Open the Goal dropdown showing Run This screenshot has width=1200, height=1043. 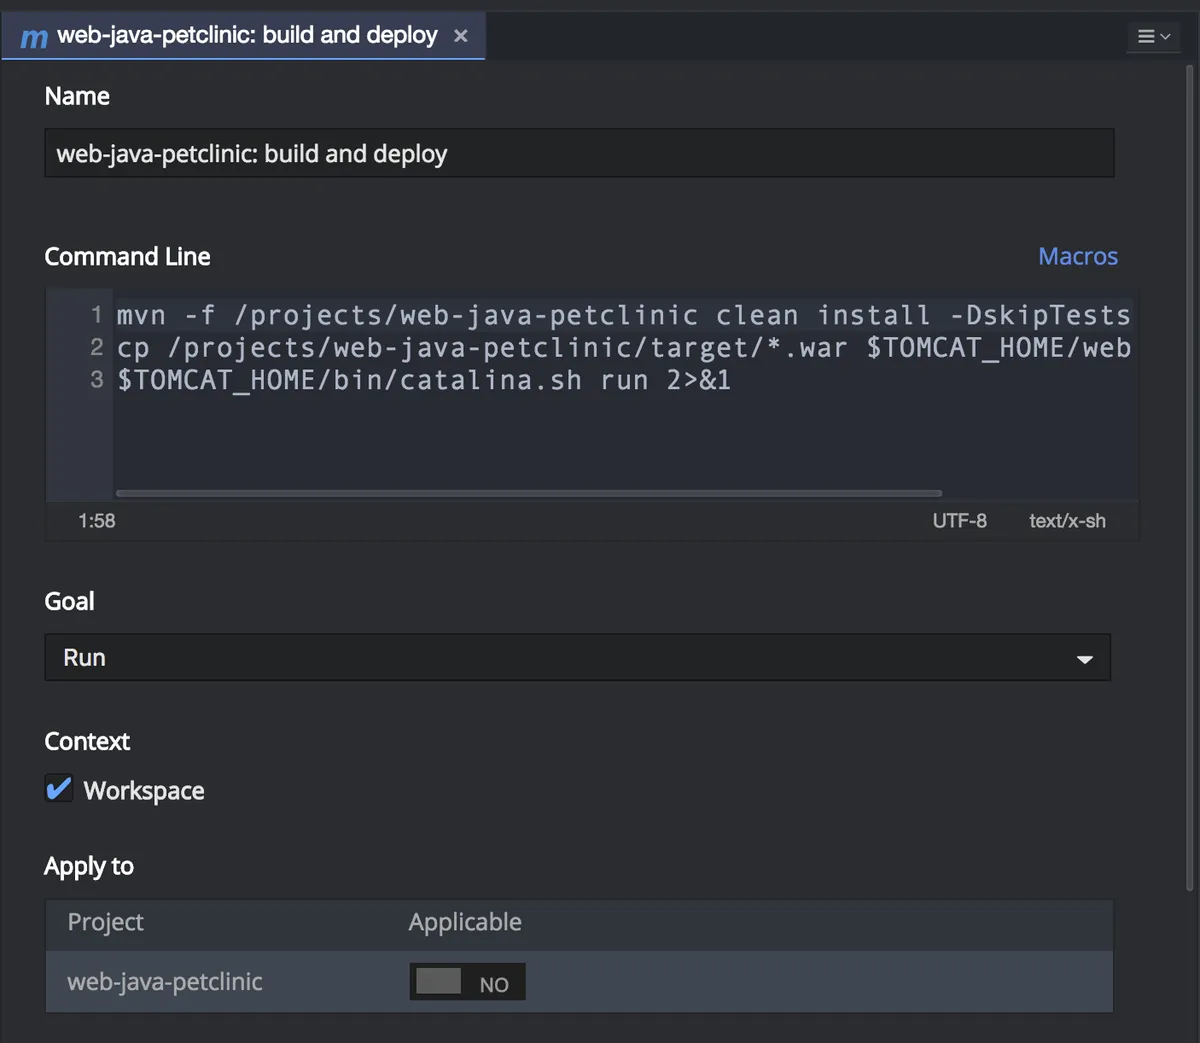click(x=577, y=658)
